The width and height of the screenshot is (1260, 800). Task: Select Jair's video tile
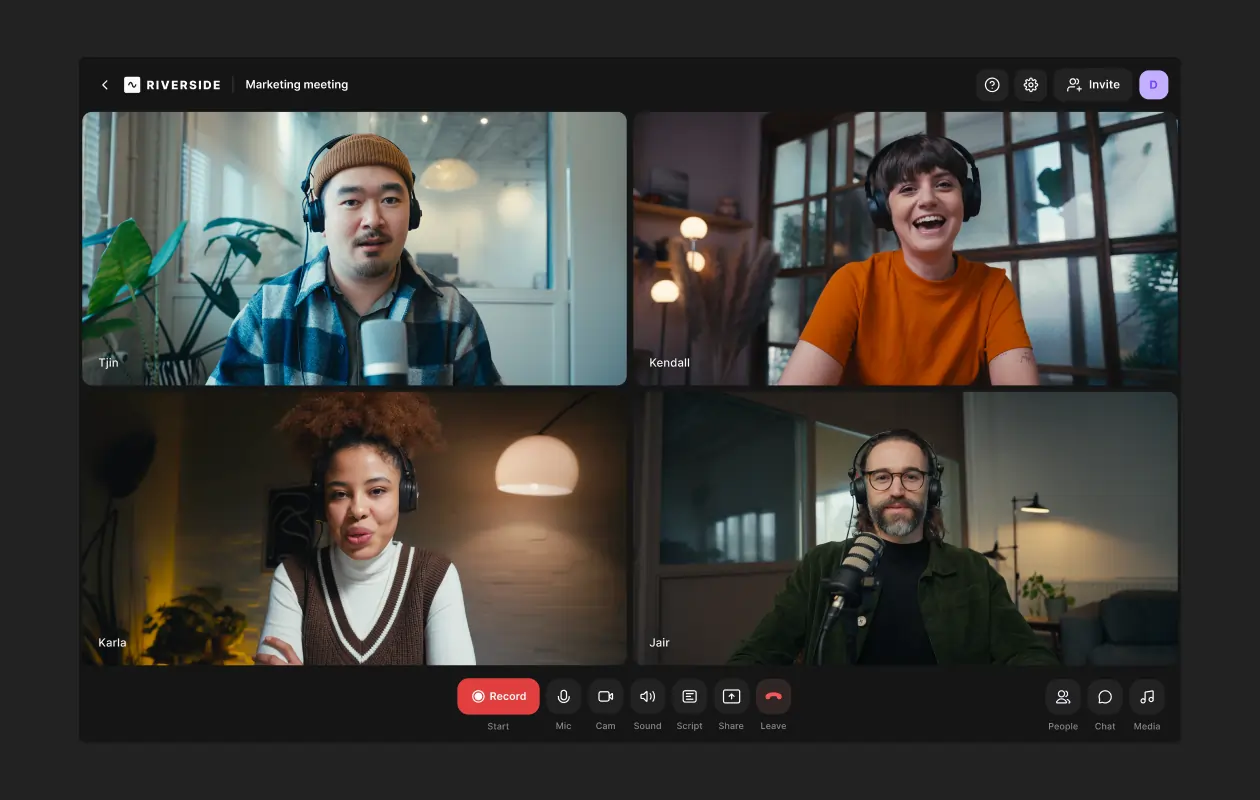906,528
